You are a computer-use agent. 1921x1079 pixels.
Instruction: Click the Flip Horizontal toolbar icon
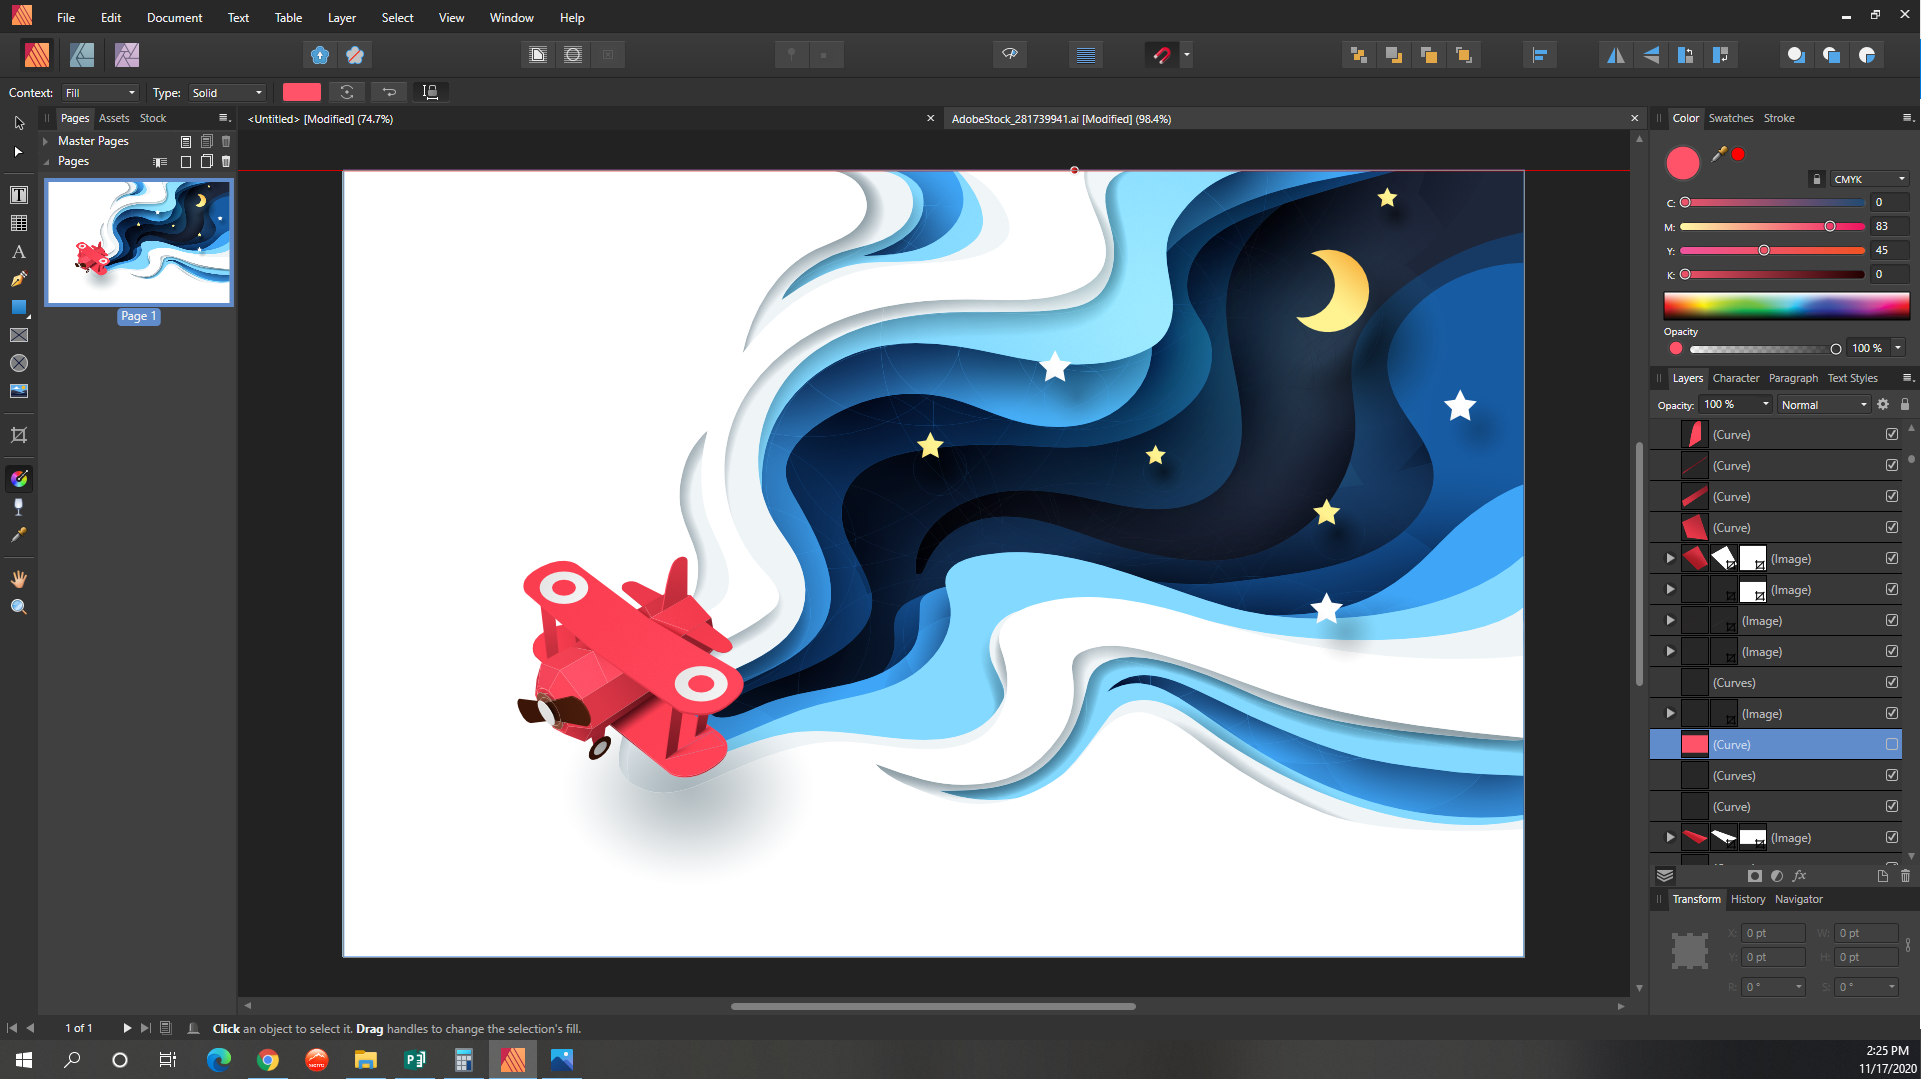pos(1616,55)
